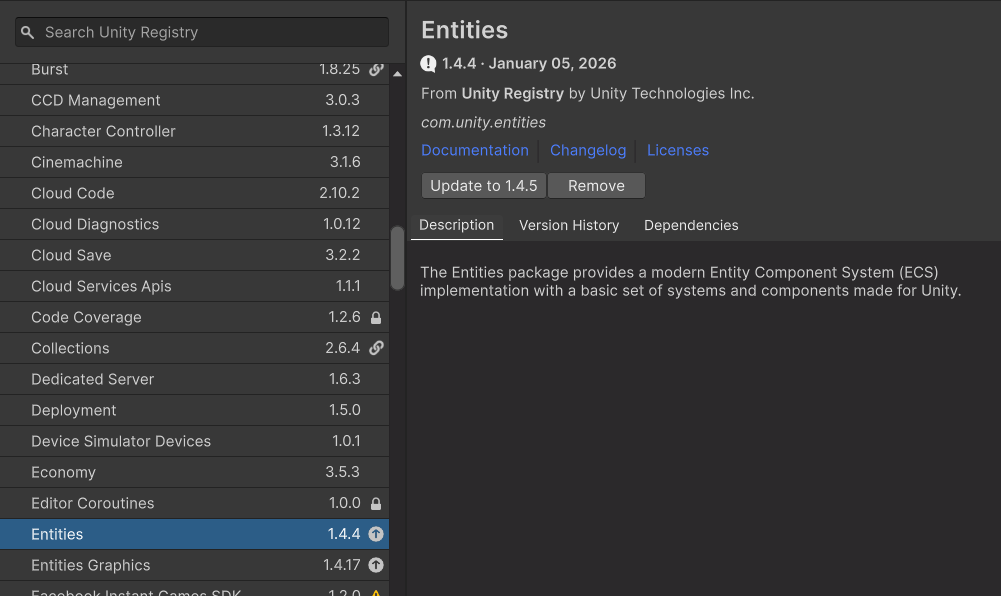
Task: Click the Entities heading in details pane
Action: (465, 30)
